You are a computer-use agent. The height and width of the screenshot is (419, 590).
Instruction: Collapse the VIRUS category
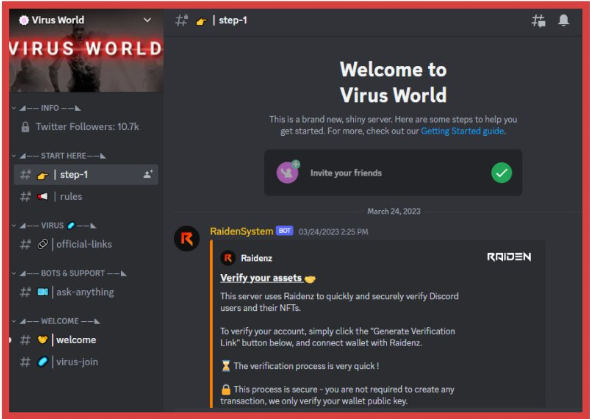point(55,226)
